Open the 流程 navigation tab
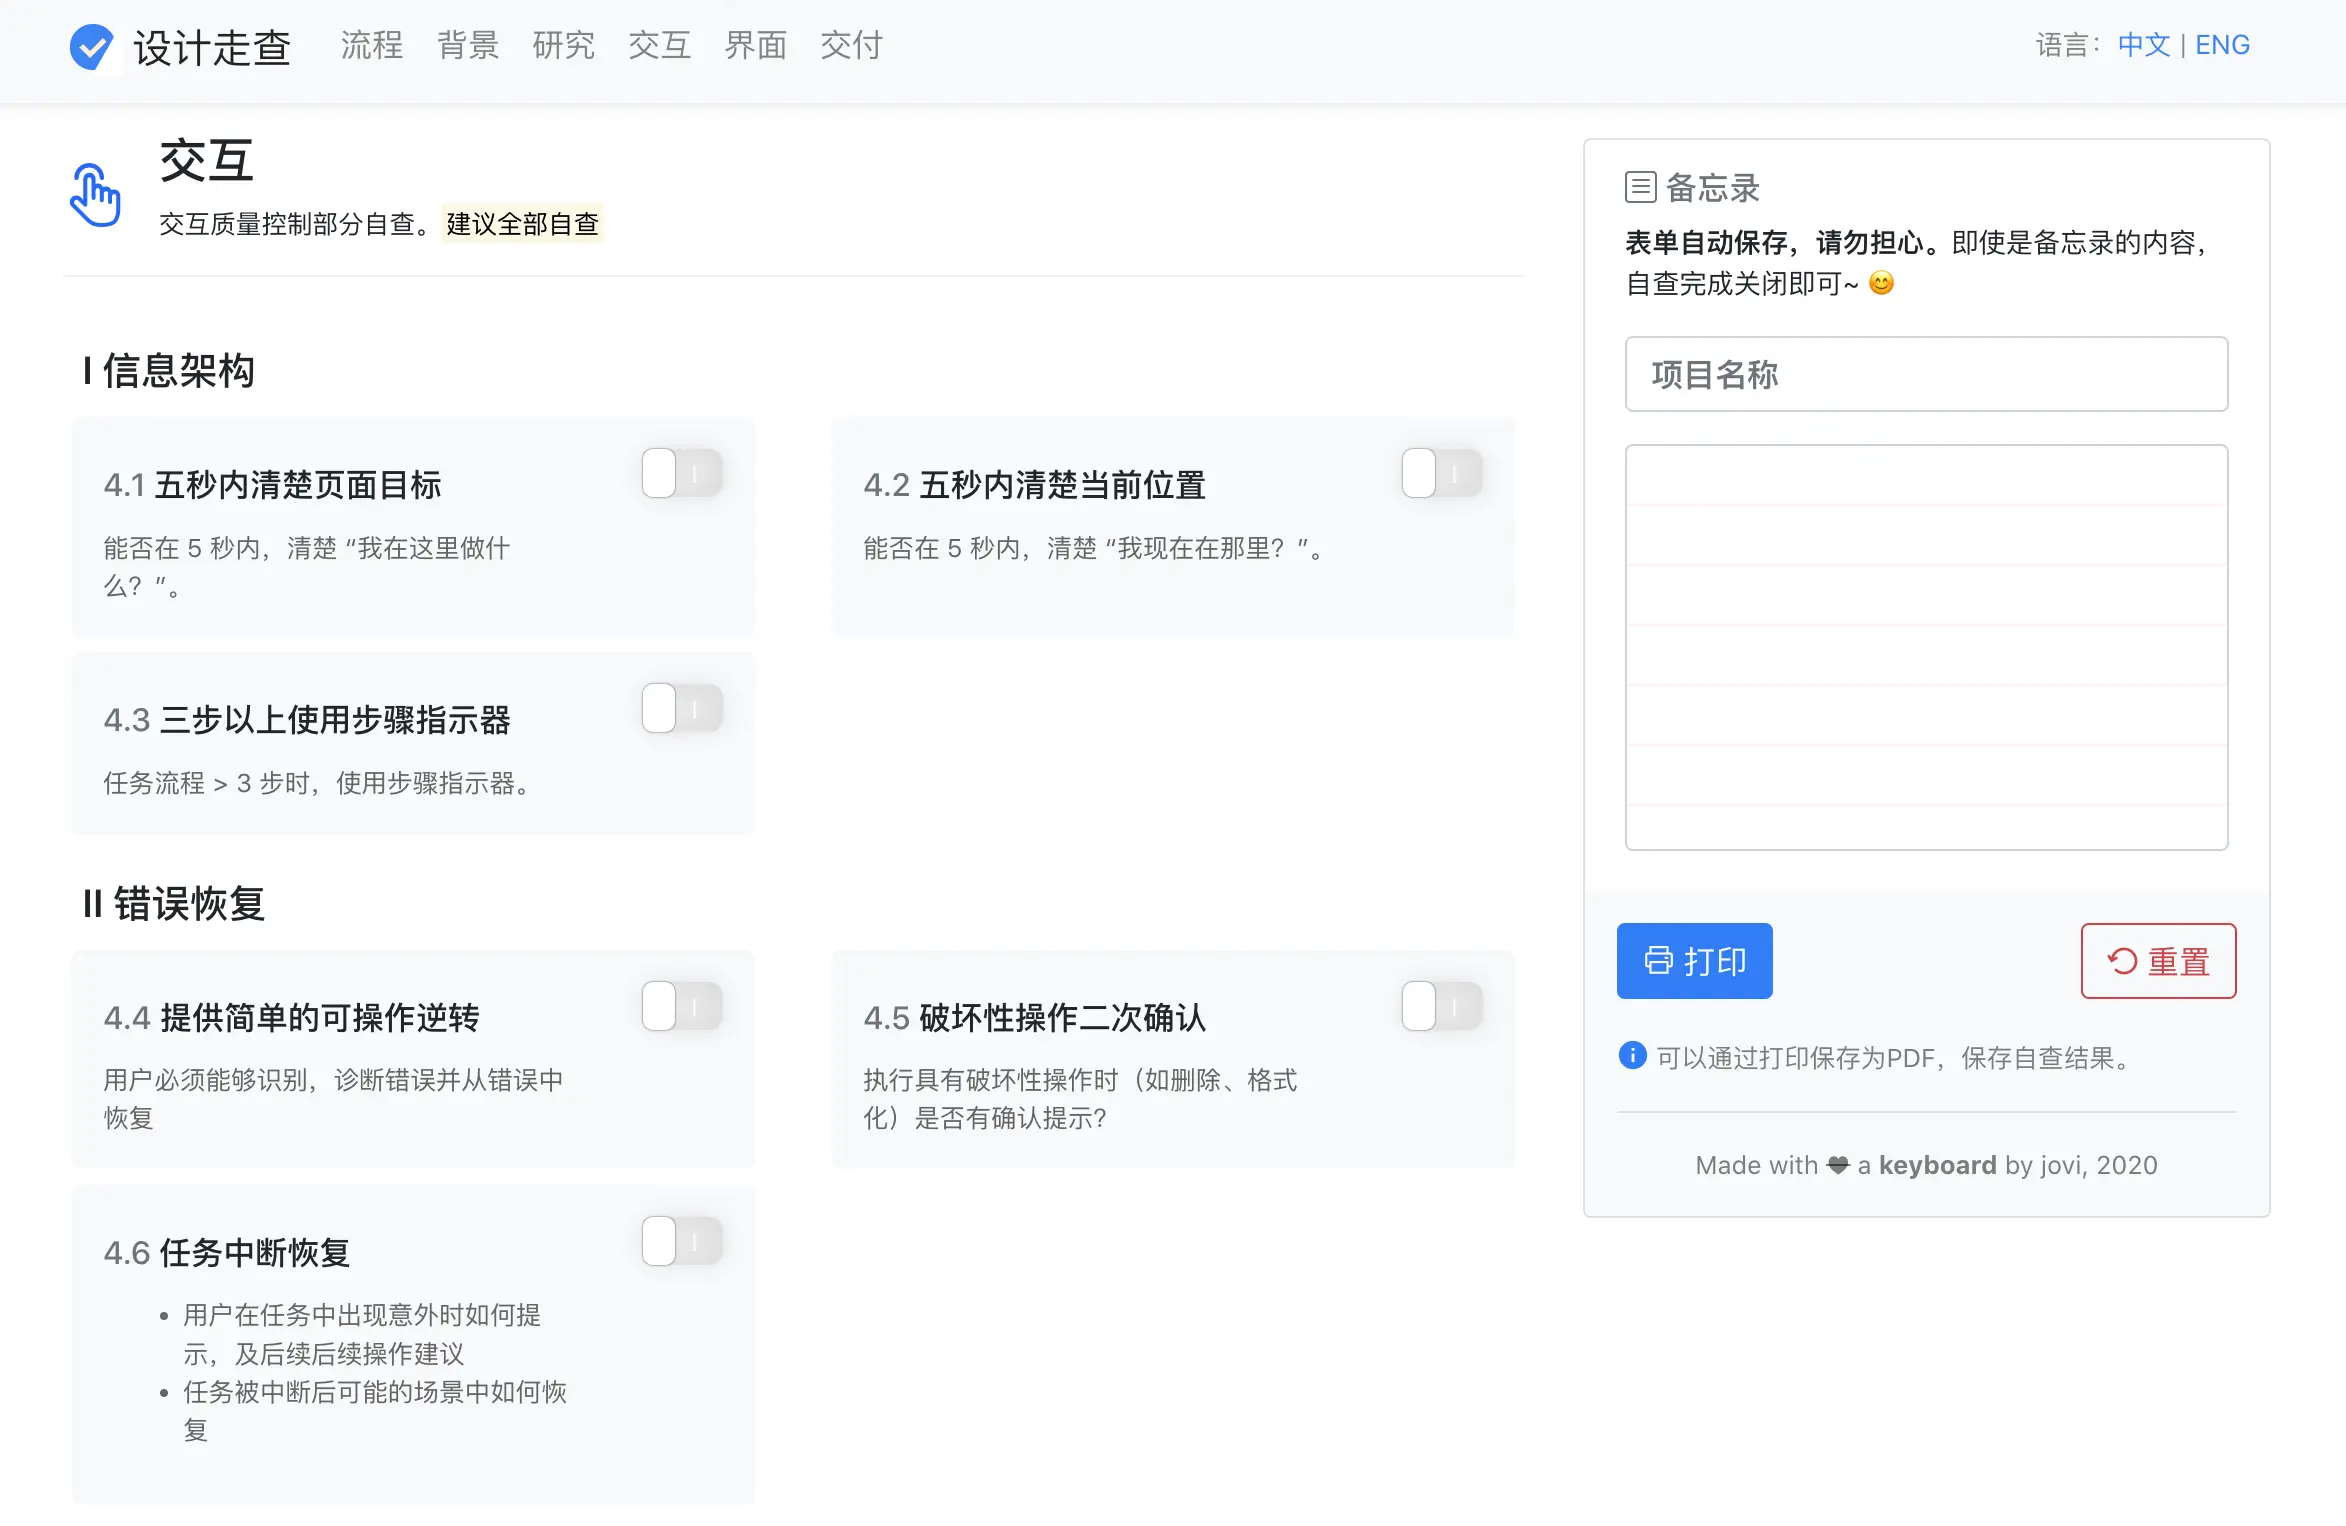The width and height of the screenshot is (2346, 1526). pyautogui.click(x=371, y=46)
